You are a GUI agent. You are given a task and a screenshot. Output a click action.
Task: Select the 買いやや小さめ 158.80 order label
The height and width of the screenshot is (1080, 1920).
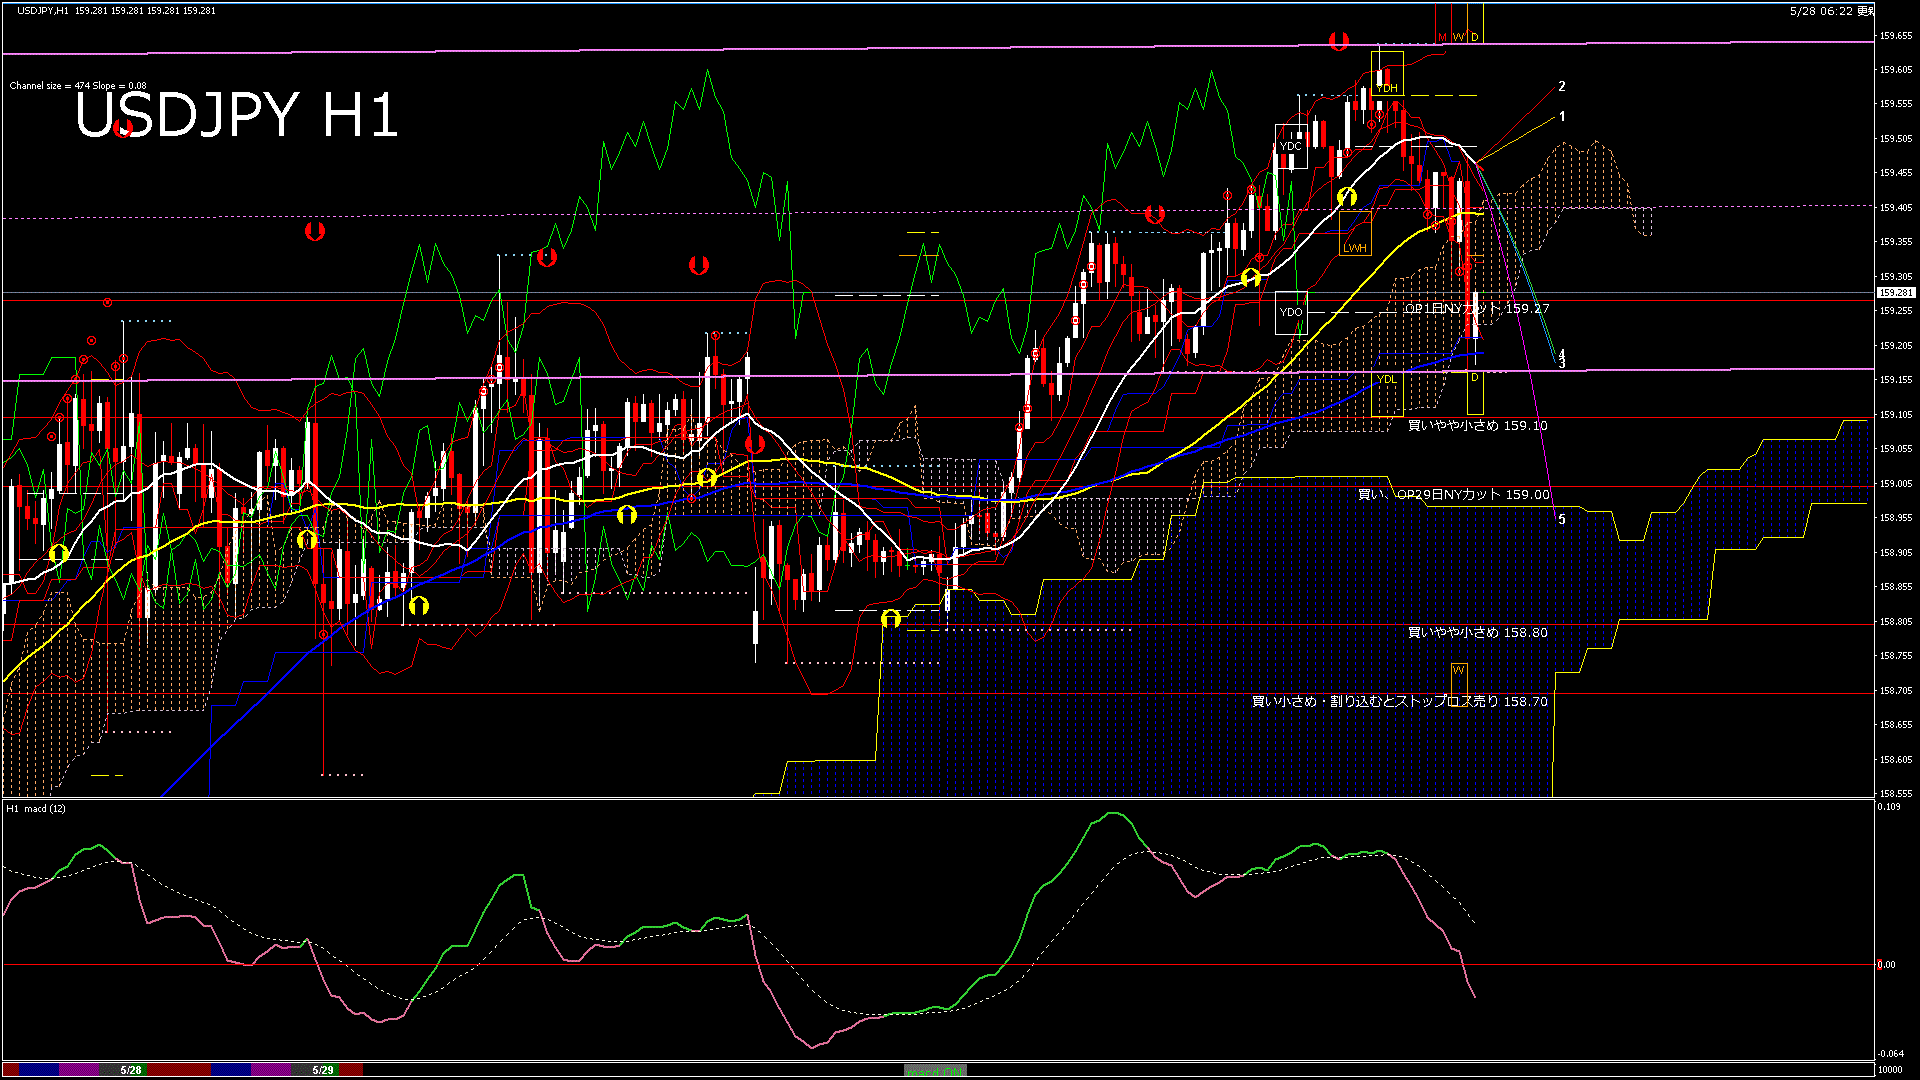pos(1477,632)
